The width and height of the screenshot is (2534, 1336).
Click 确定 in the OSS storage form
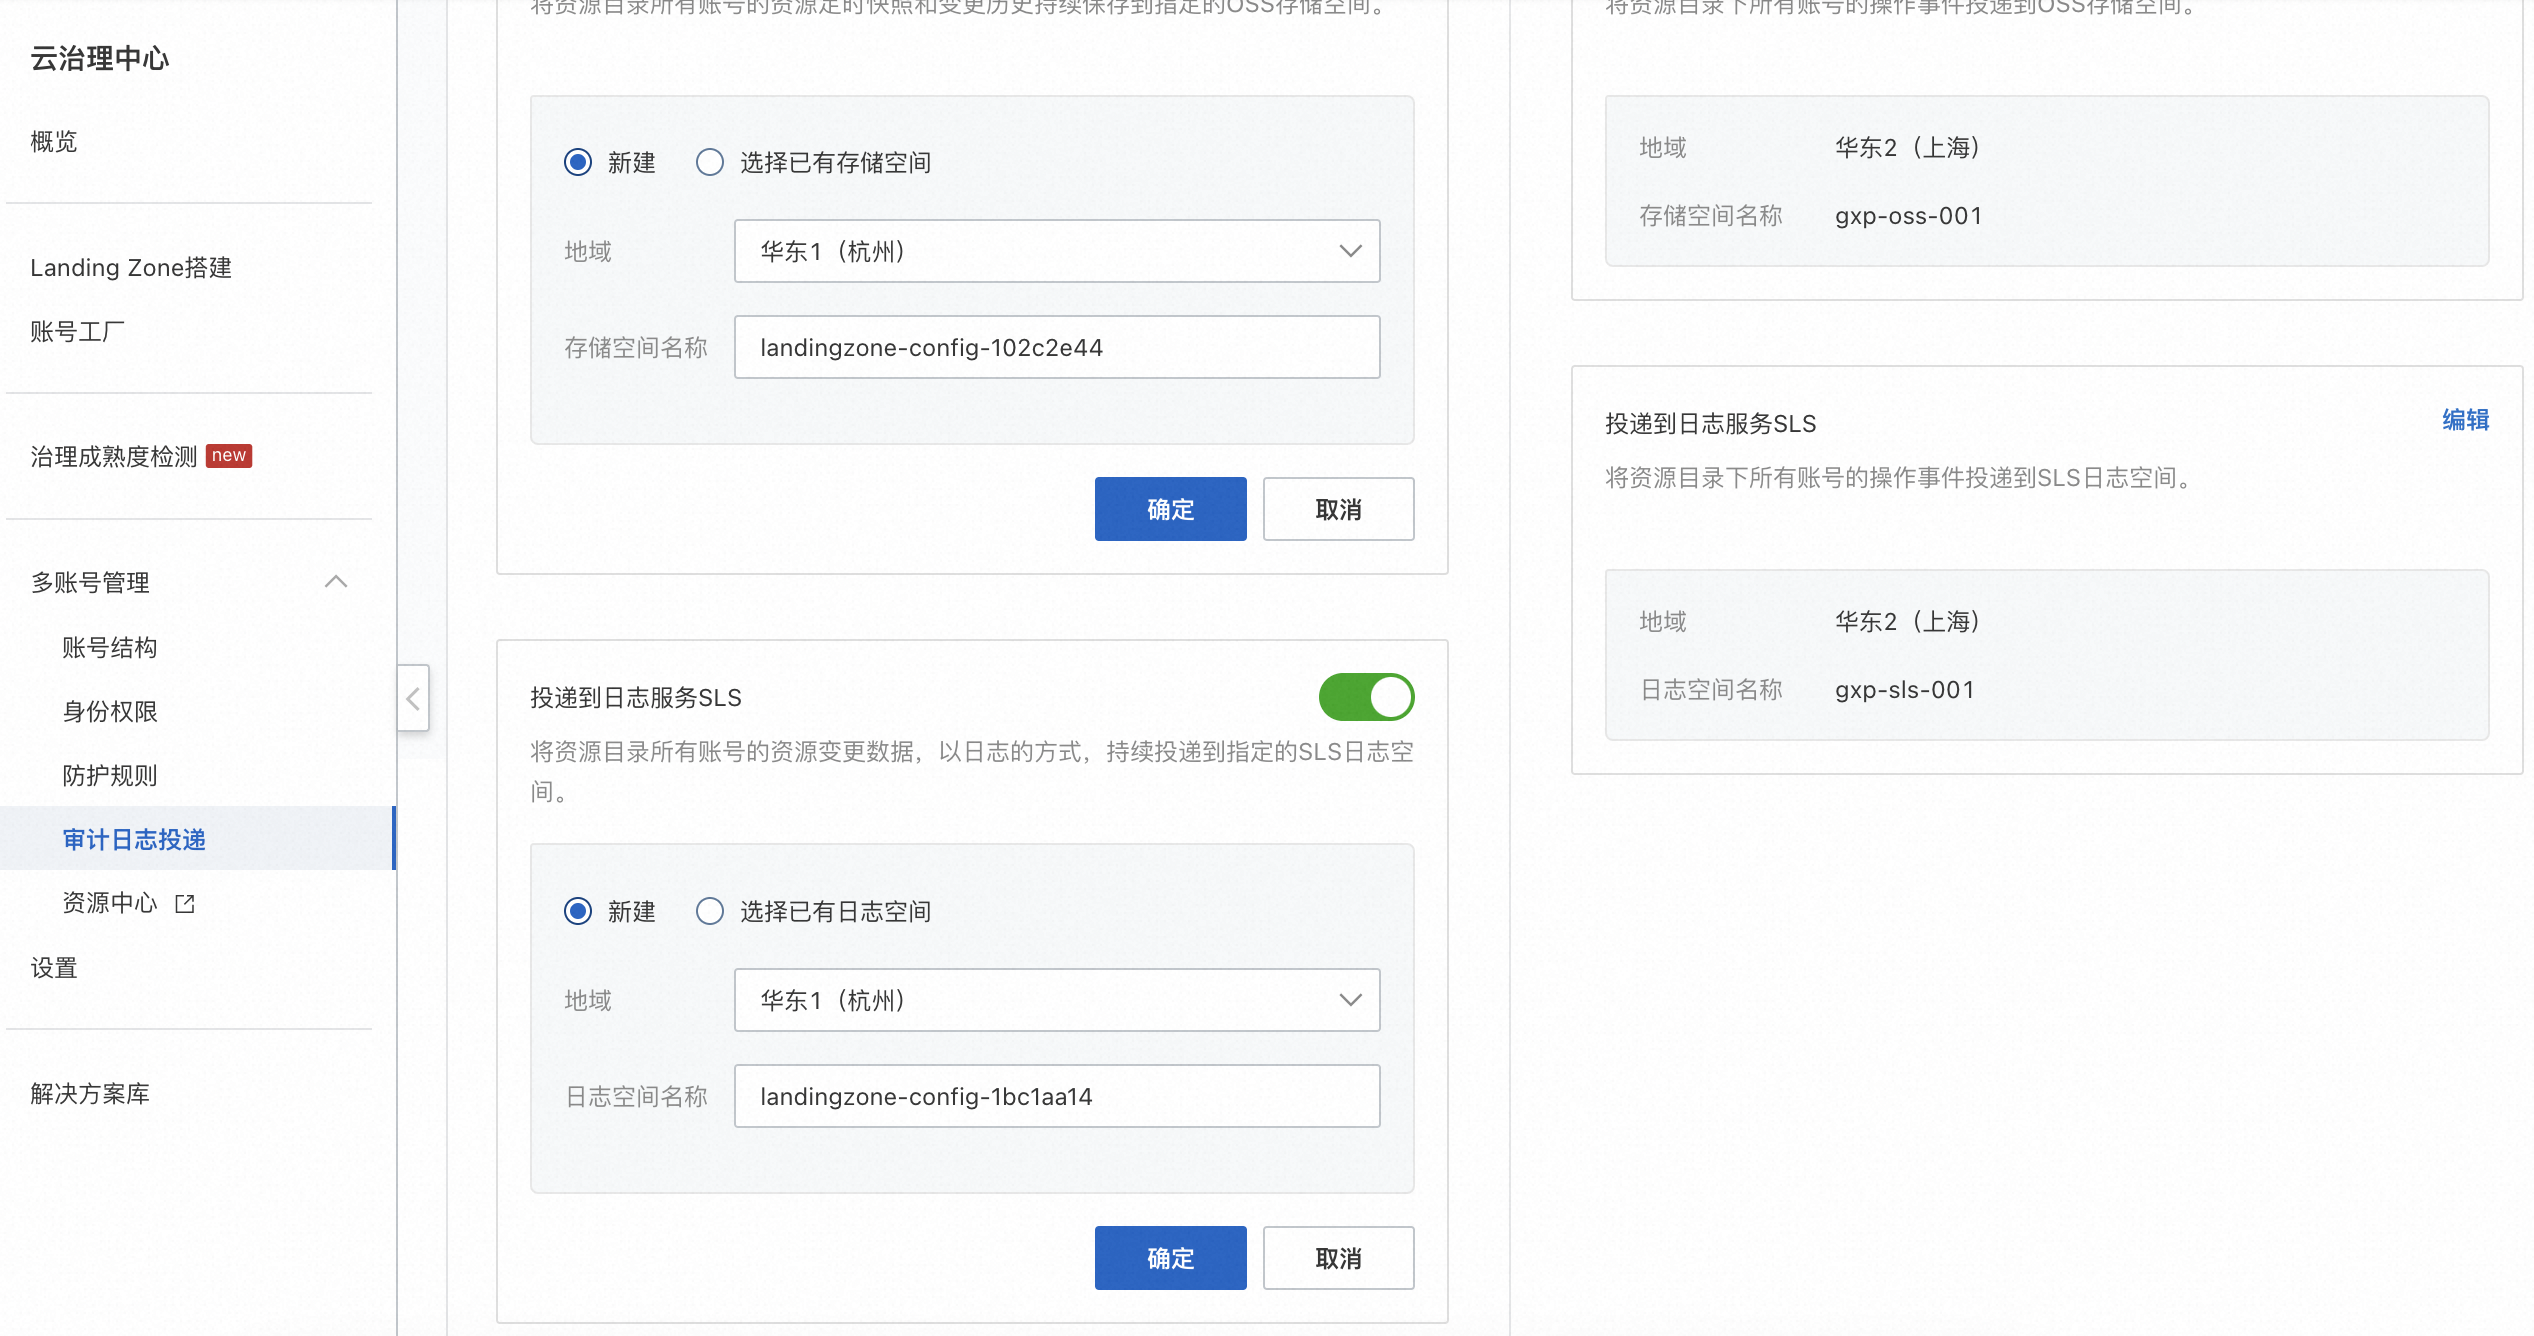pyautogui.click(x=1170, y=509)
